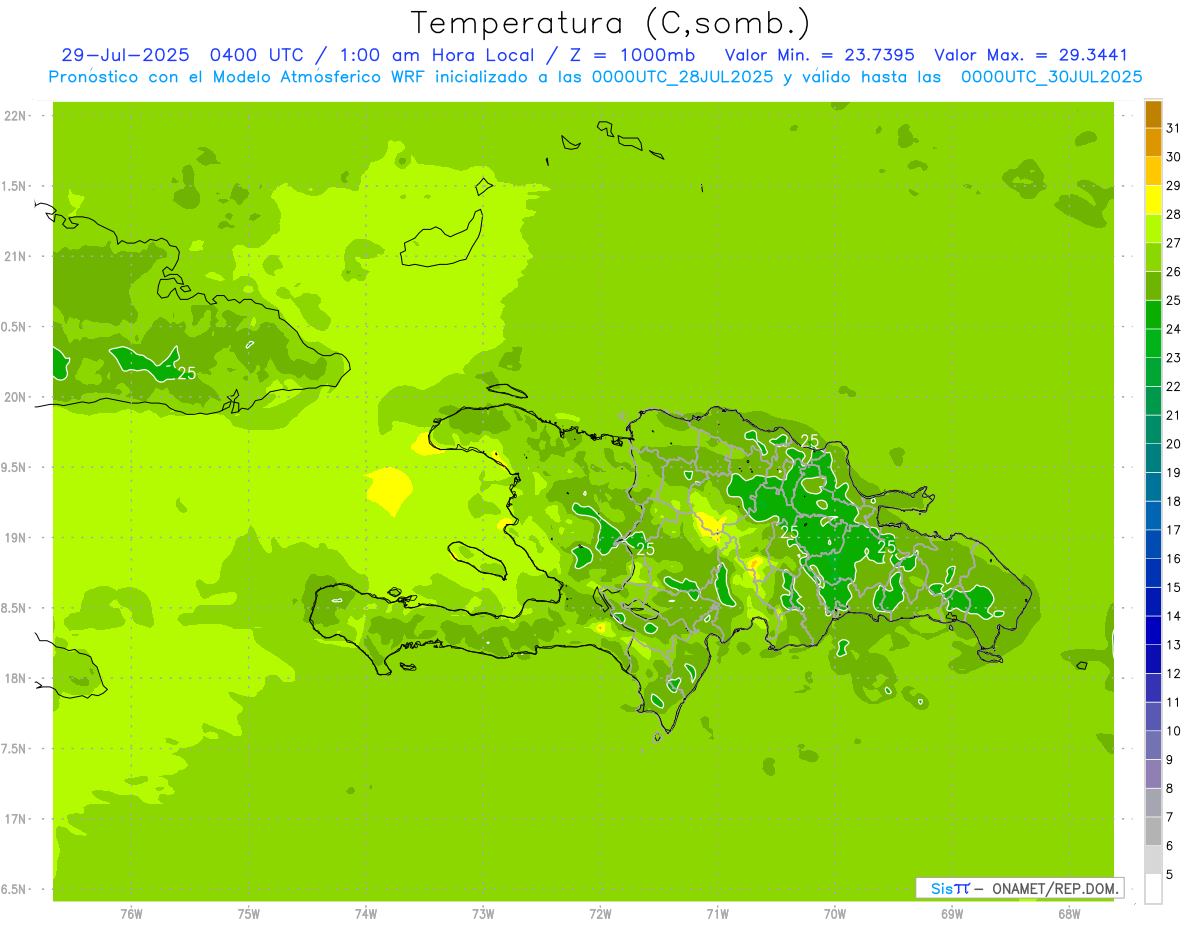
Task: Click the '0400 UTC' time text
Action: point(257,55)
